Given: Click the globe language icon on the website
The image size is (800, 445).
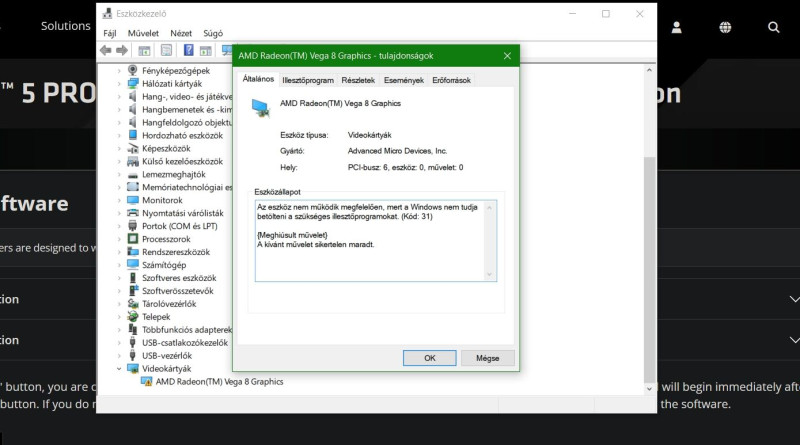Looking at the screenshot, I should click(725, 27).
